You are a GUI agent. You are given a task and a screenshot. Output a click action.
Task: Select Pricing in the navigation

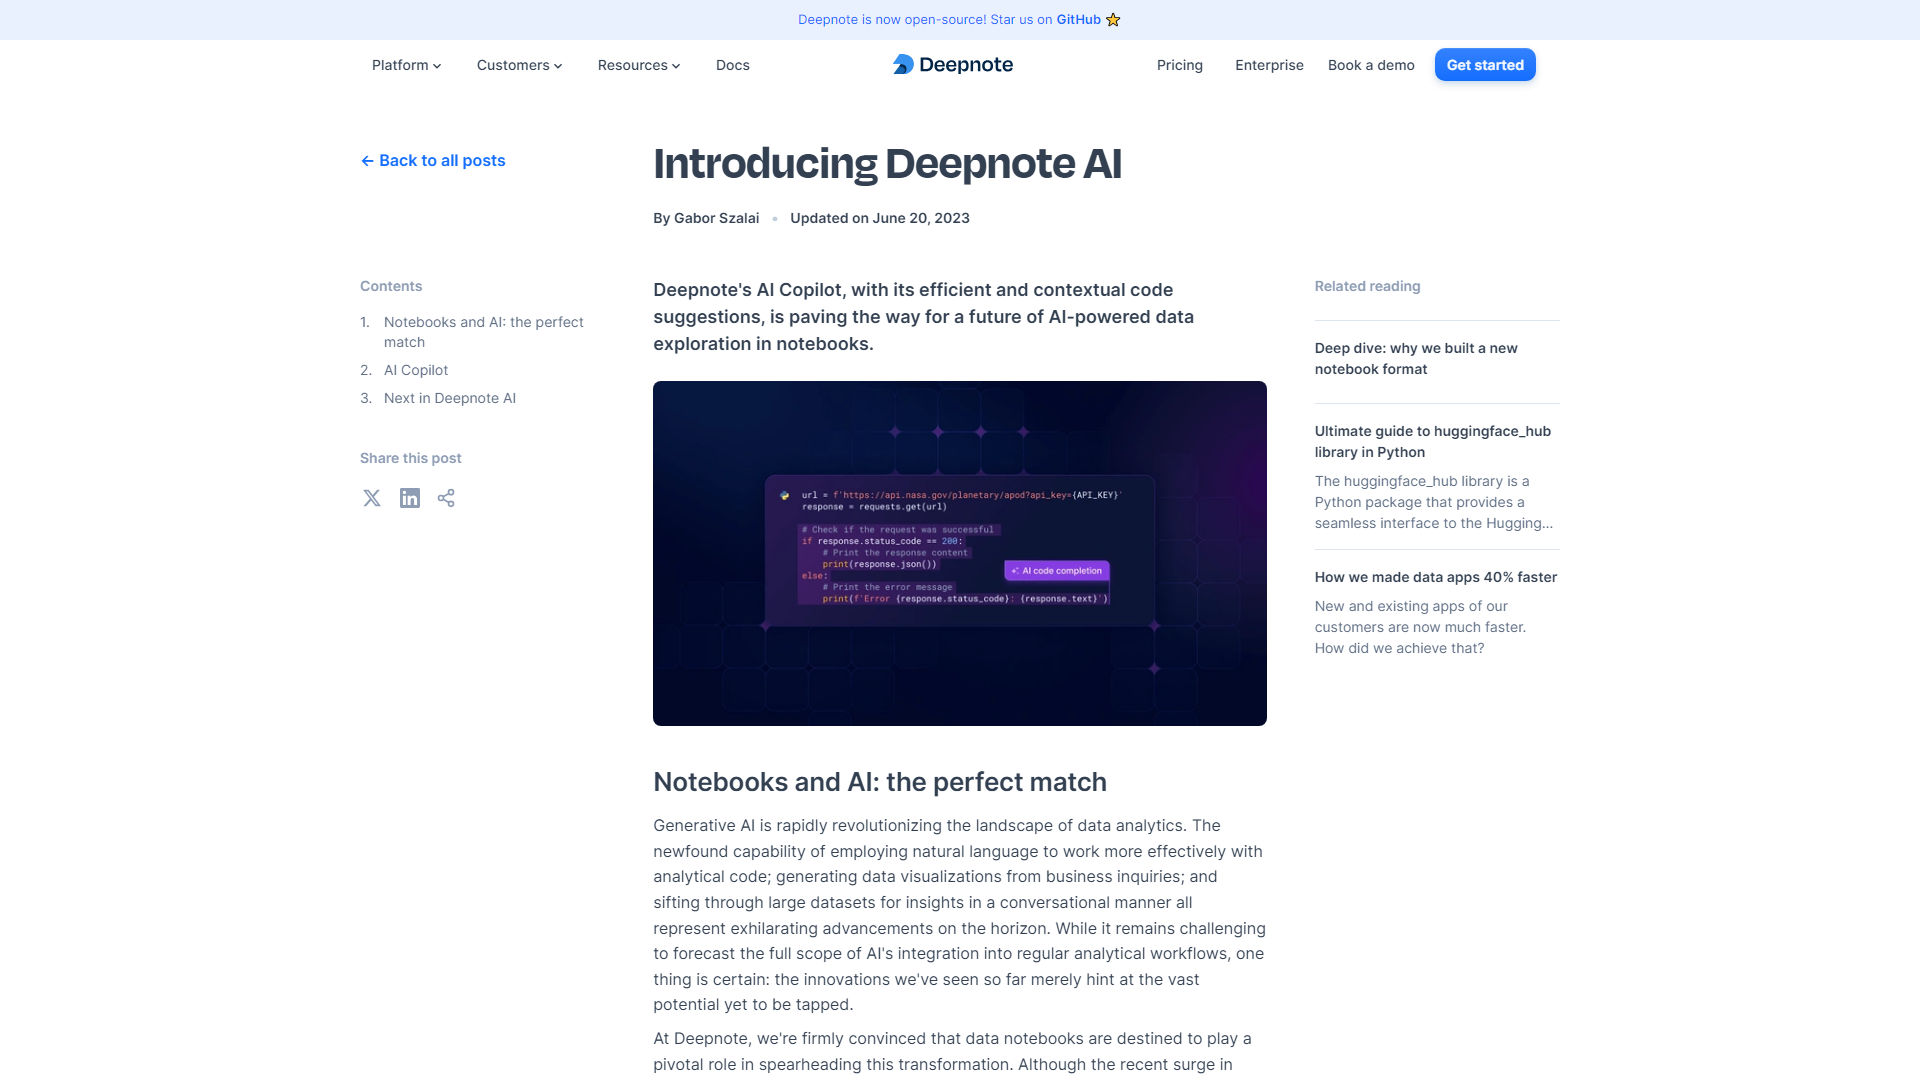pyautogui.click(x=1179, y=65)
